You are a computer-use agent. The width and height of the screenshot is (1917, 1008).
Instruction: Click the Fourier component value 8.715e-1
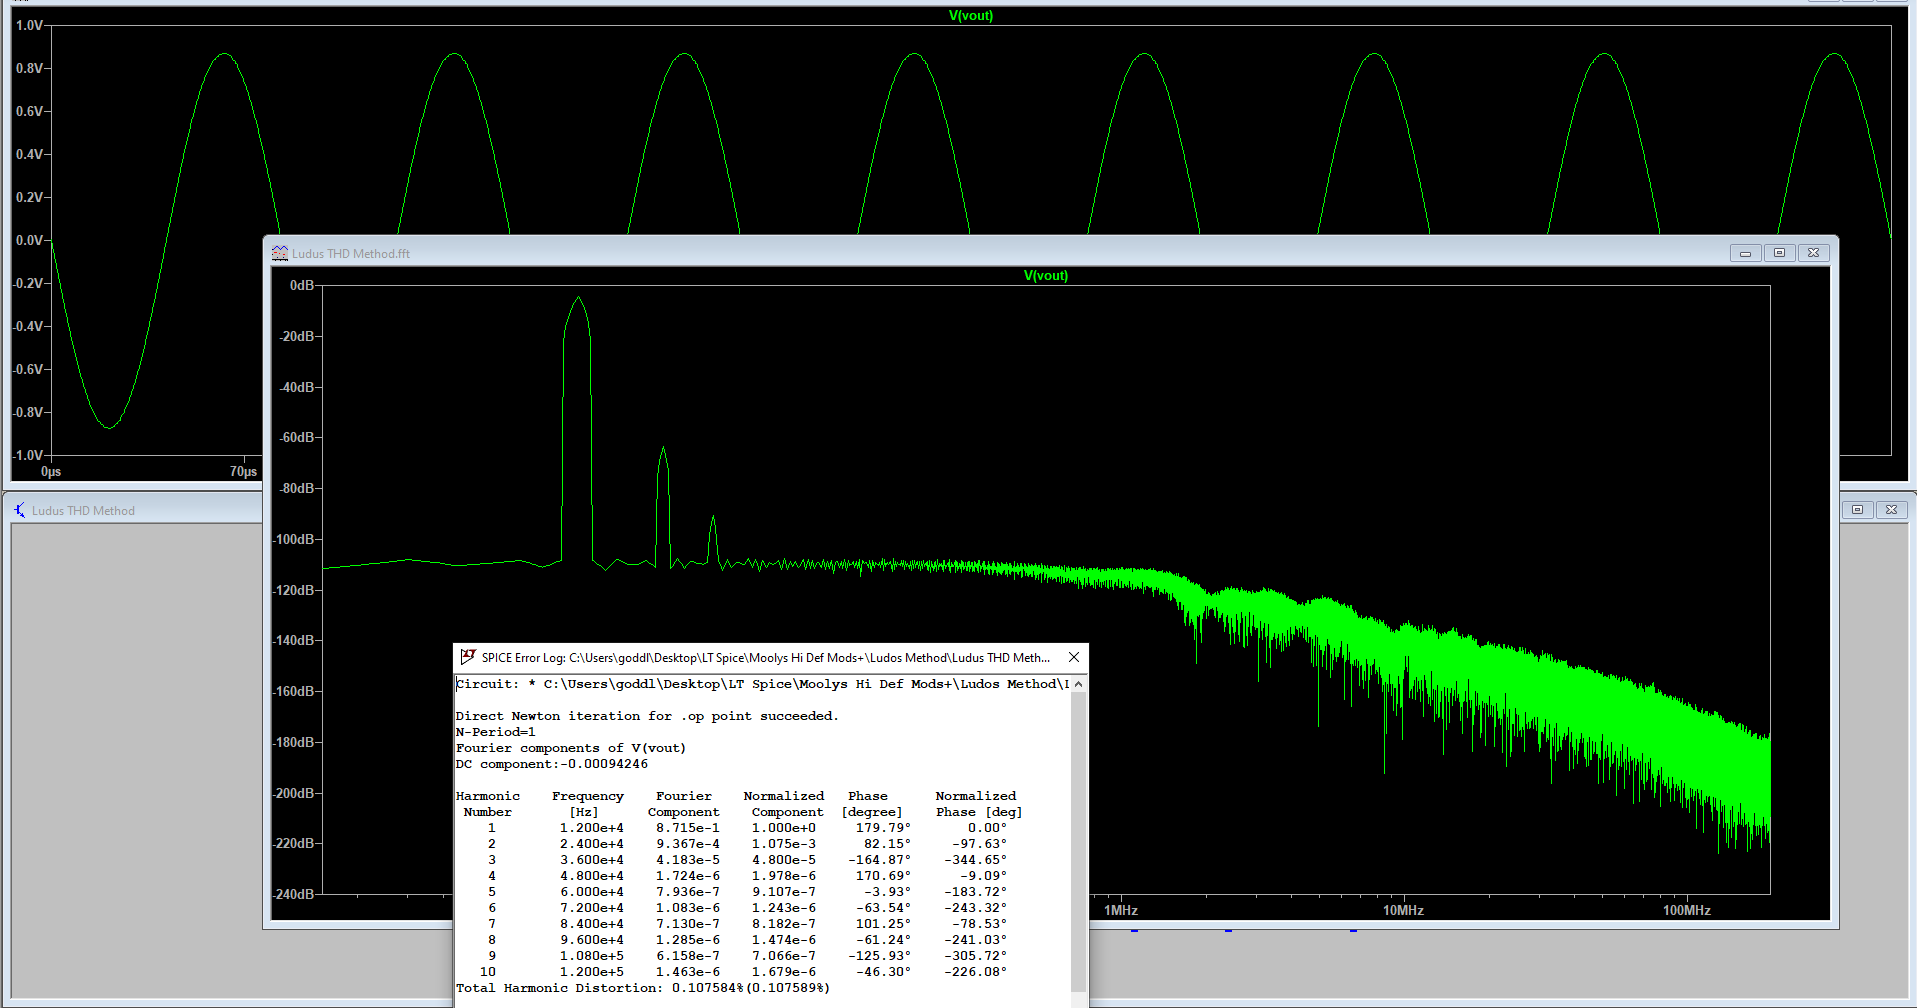[x=687, y=828]
